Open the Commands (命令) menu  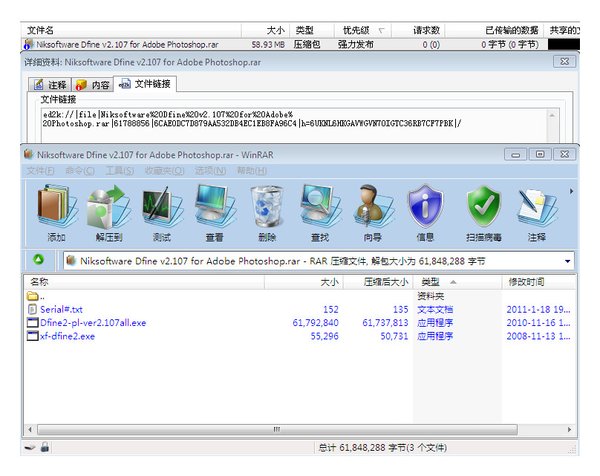click(80, 171)
